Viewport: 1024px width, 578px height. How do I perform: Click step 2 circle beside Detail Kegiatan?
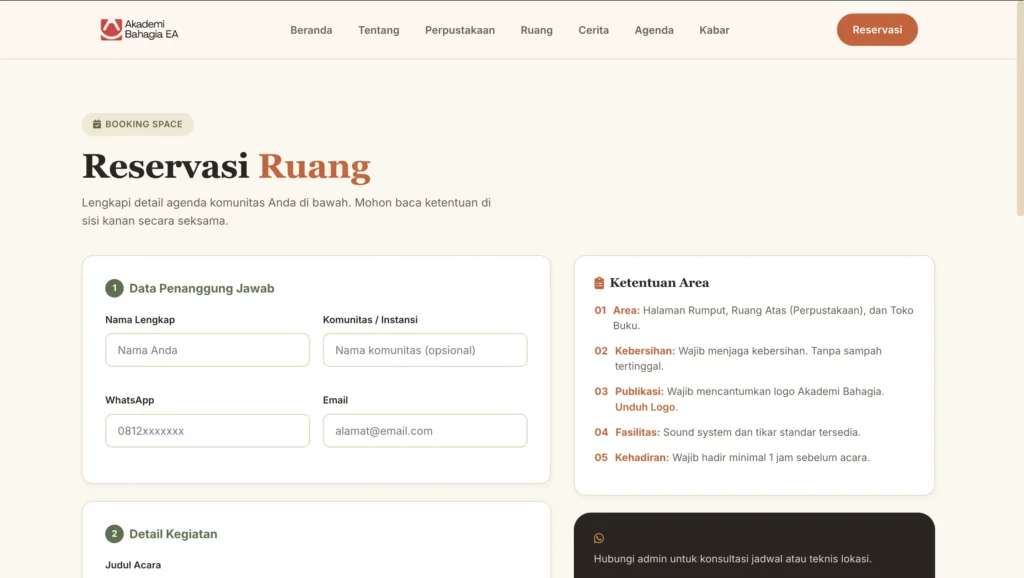114,534
